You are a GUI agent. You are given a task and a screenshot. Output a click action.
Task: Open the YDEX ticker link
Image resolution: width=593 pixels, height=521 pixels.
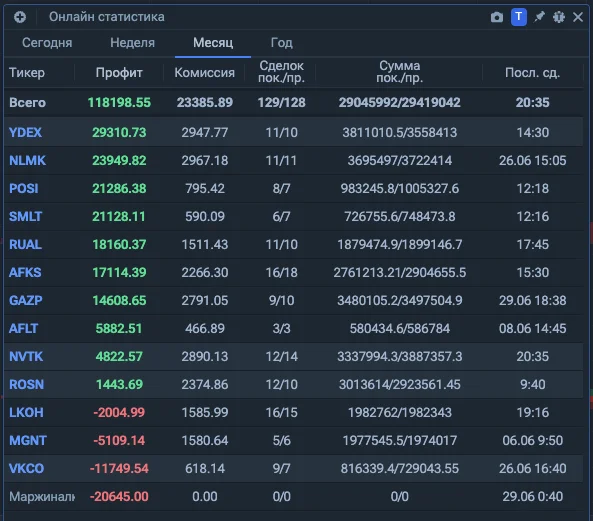tap(25, 133)
